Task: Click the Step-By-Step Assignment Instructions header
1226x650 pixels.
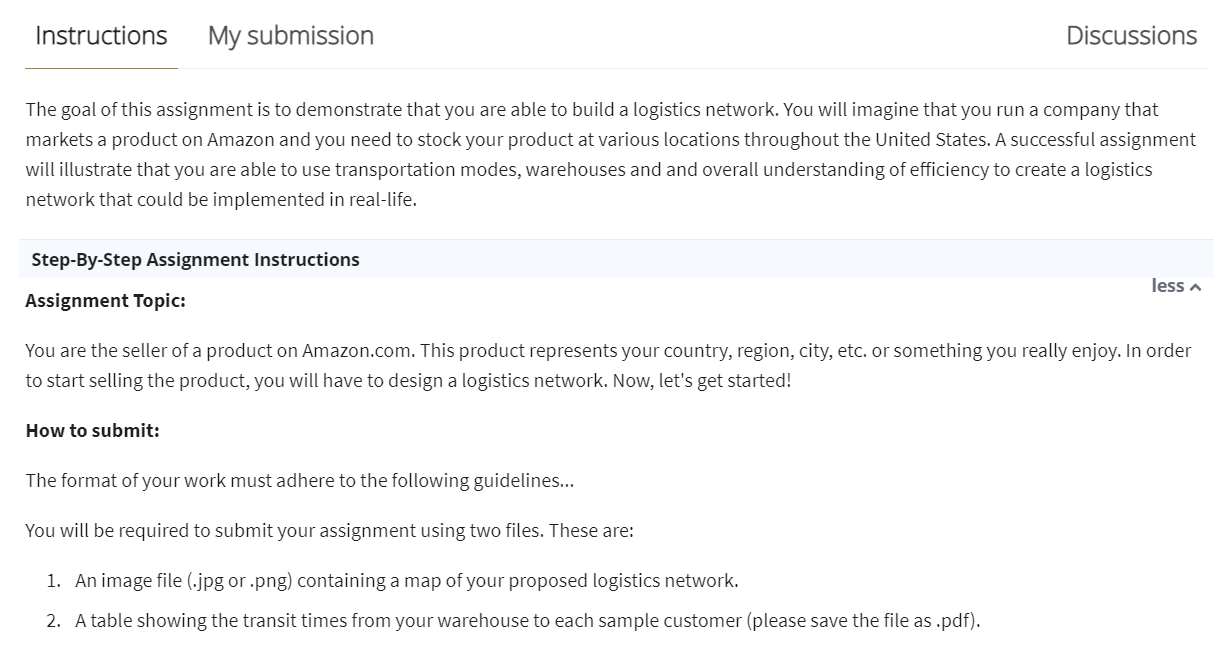Action: tap(195, 260)
